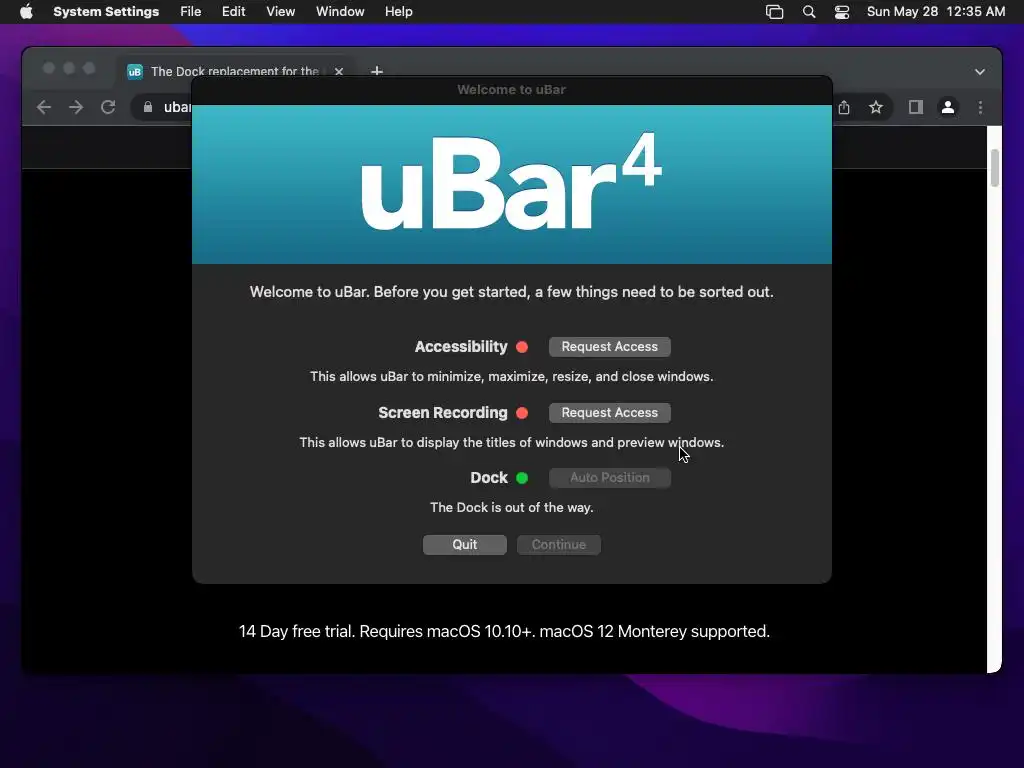Click the browser address bar URL
The height and width of the screenshot is (768, 1024).
tap(177, 107)
